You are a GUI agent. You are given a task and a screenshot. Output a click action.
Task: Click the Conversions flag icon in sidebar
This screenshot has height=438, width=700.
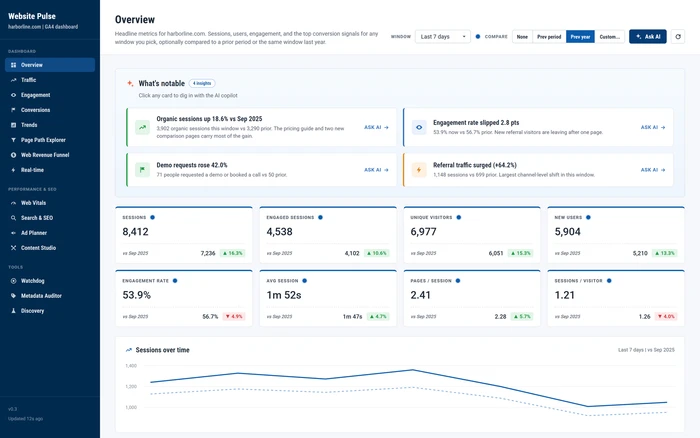coord(13,110)
